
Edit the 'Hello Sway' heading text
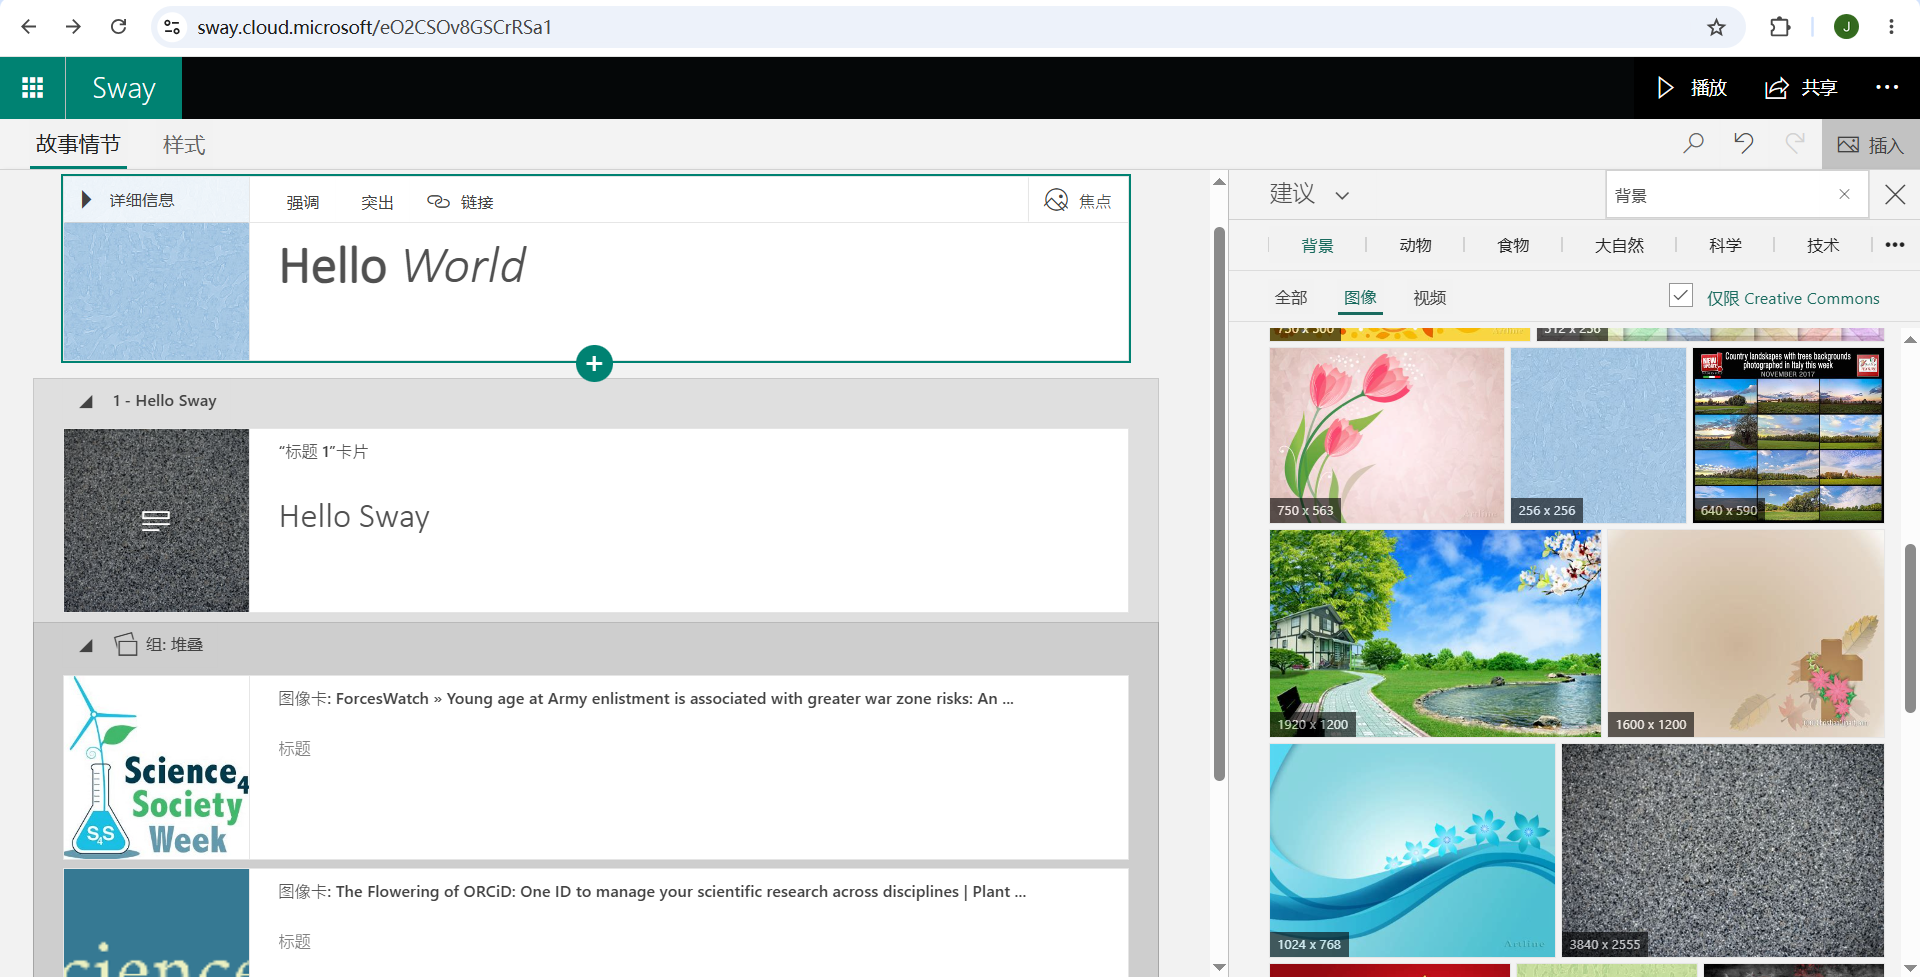[354, 517]
